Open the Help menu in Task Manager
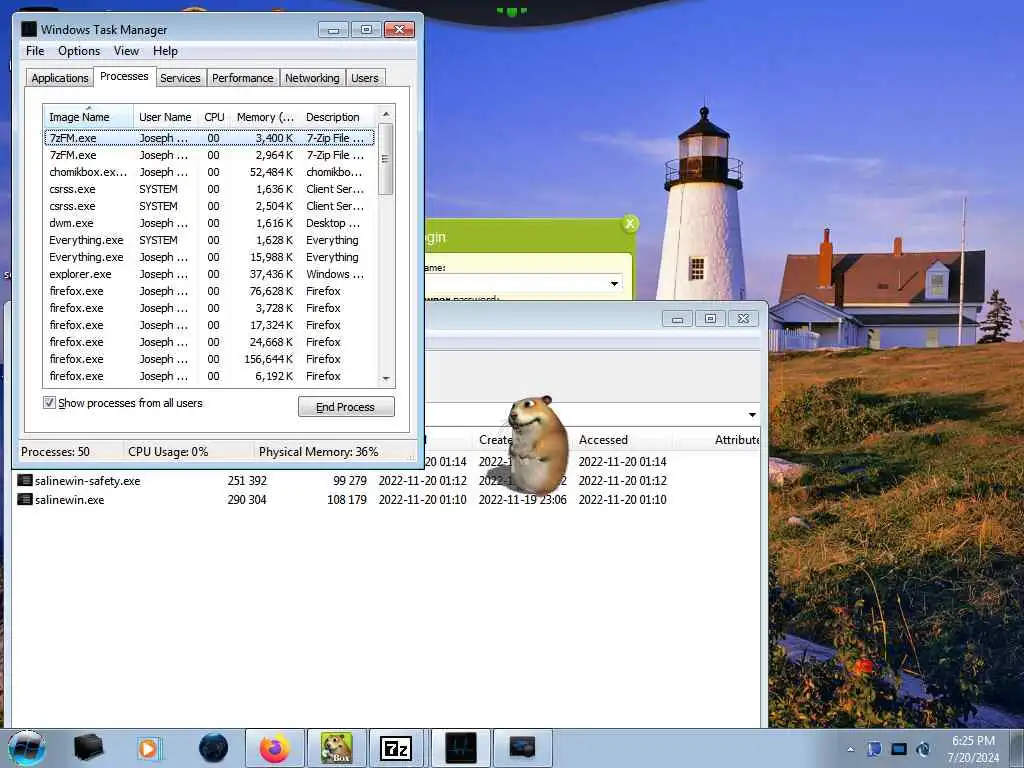 [165, 51]
